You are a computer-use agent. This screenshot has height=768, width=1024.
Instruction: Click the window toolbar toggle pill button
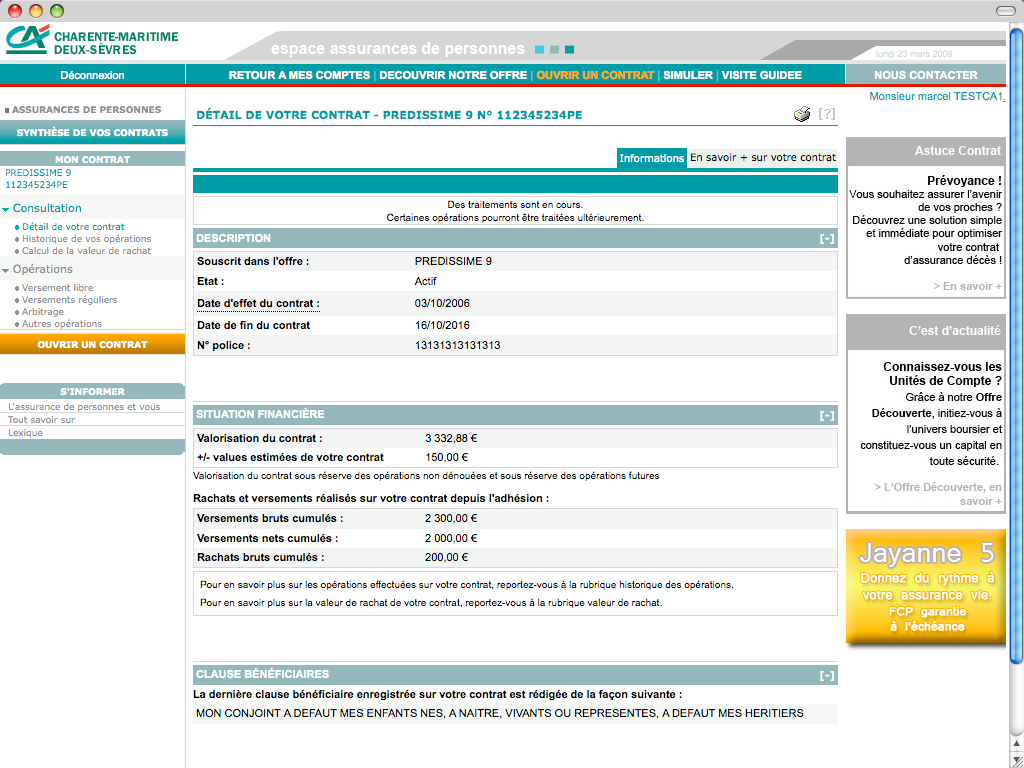click(x=1006, y=11)
